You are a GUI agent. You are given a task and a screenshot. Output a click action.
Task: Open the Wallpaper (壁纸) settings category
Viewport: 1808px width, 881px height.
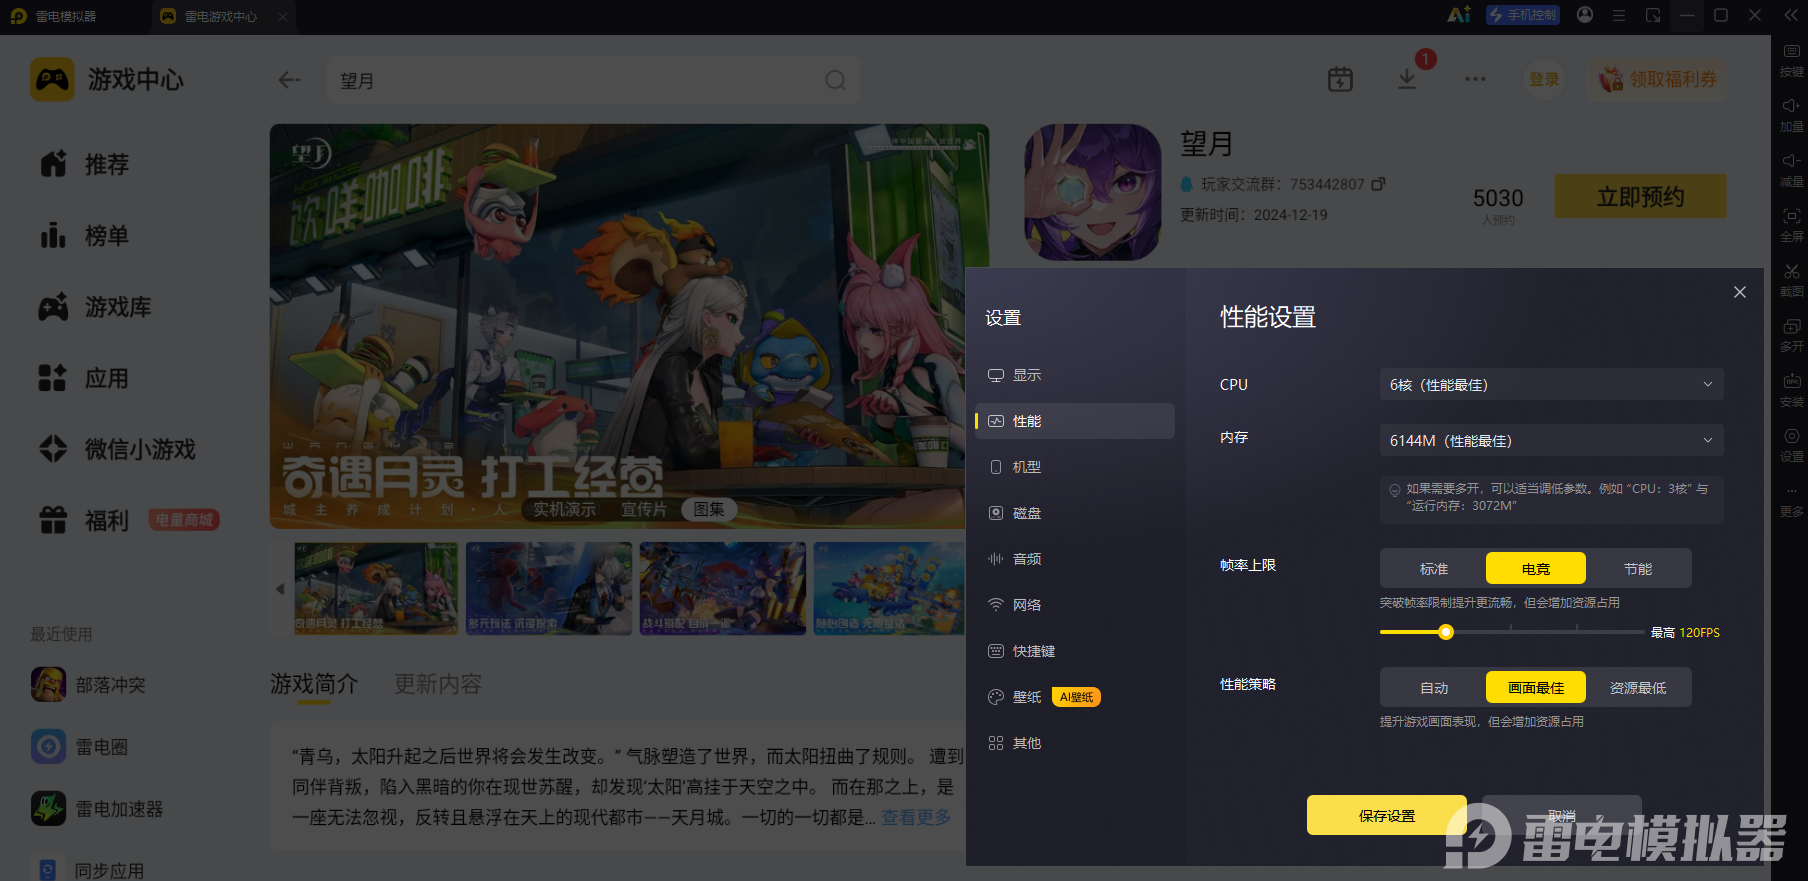click(1075, 697)
